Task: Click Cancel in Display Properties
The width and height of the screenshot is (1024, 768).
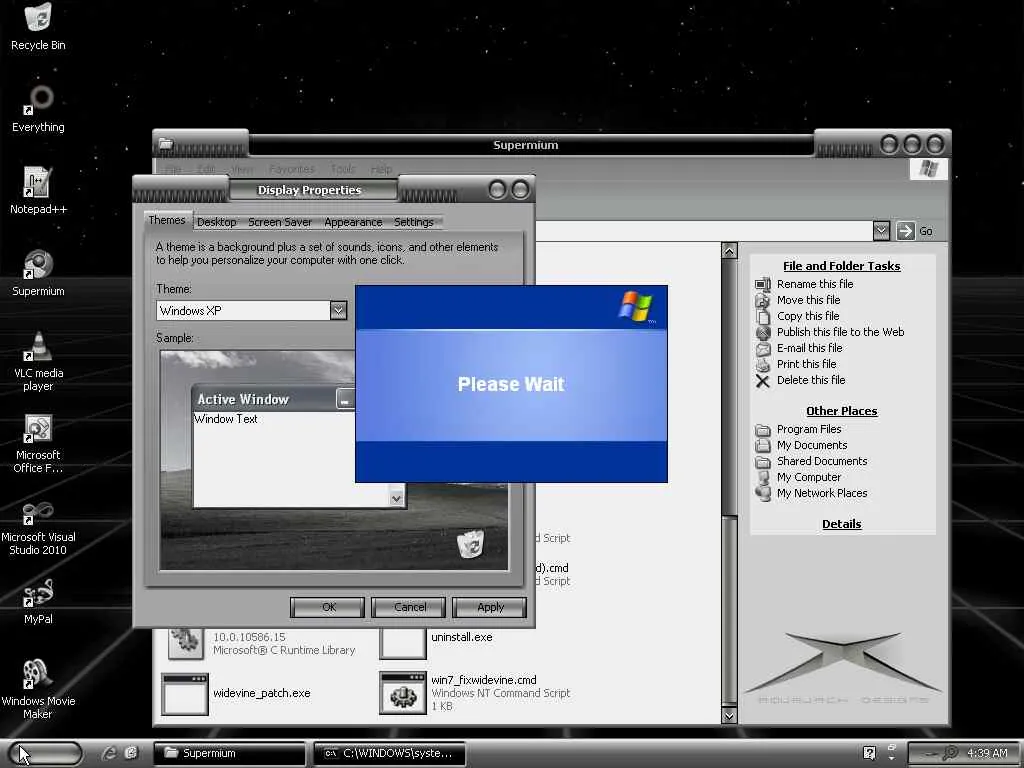Action: 409,607
